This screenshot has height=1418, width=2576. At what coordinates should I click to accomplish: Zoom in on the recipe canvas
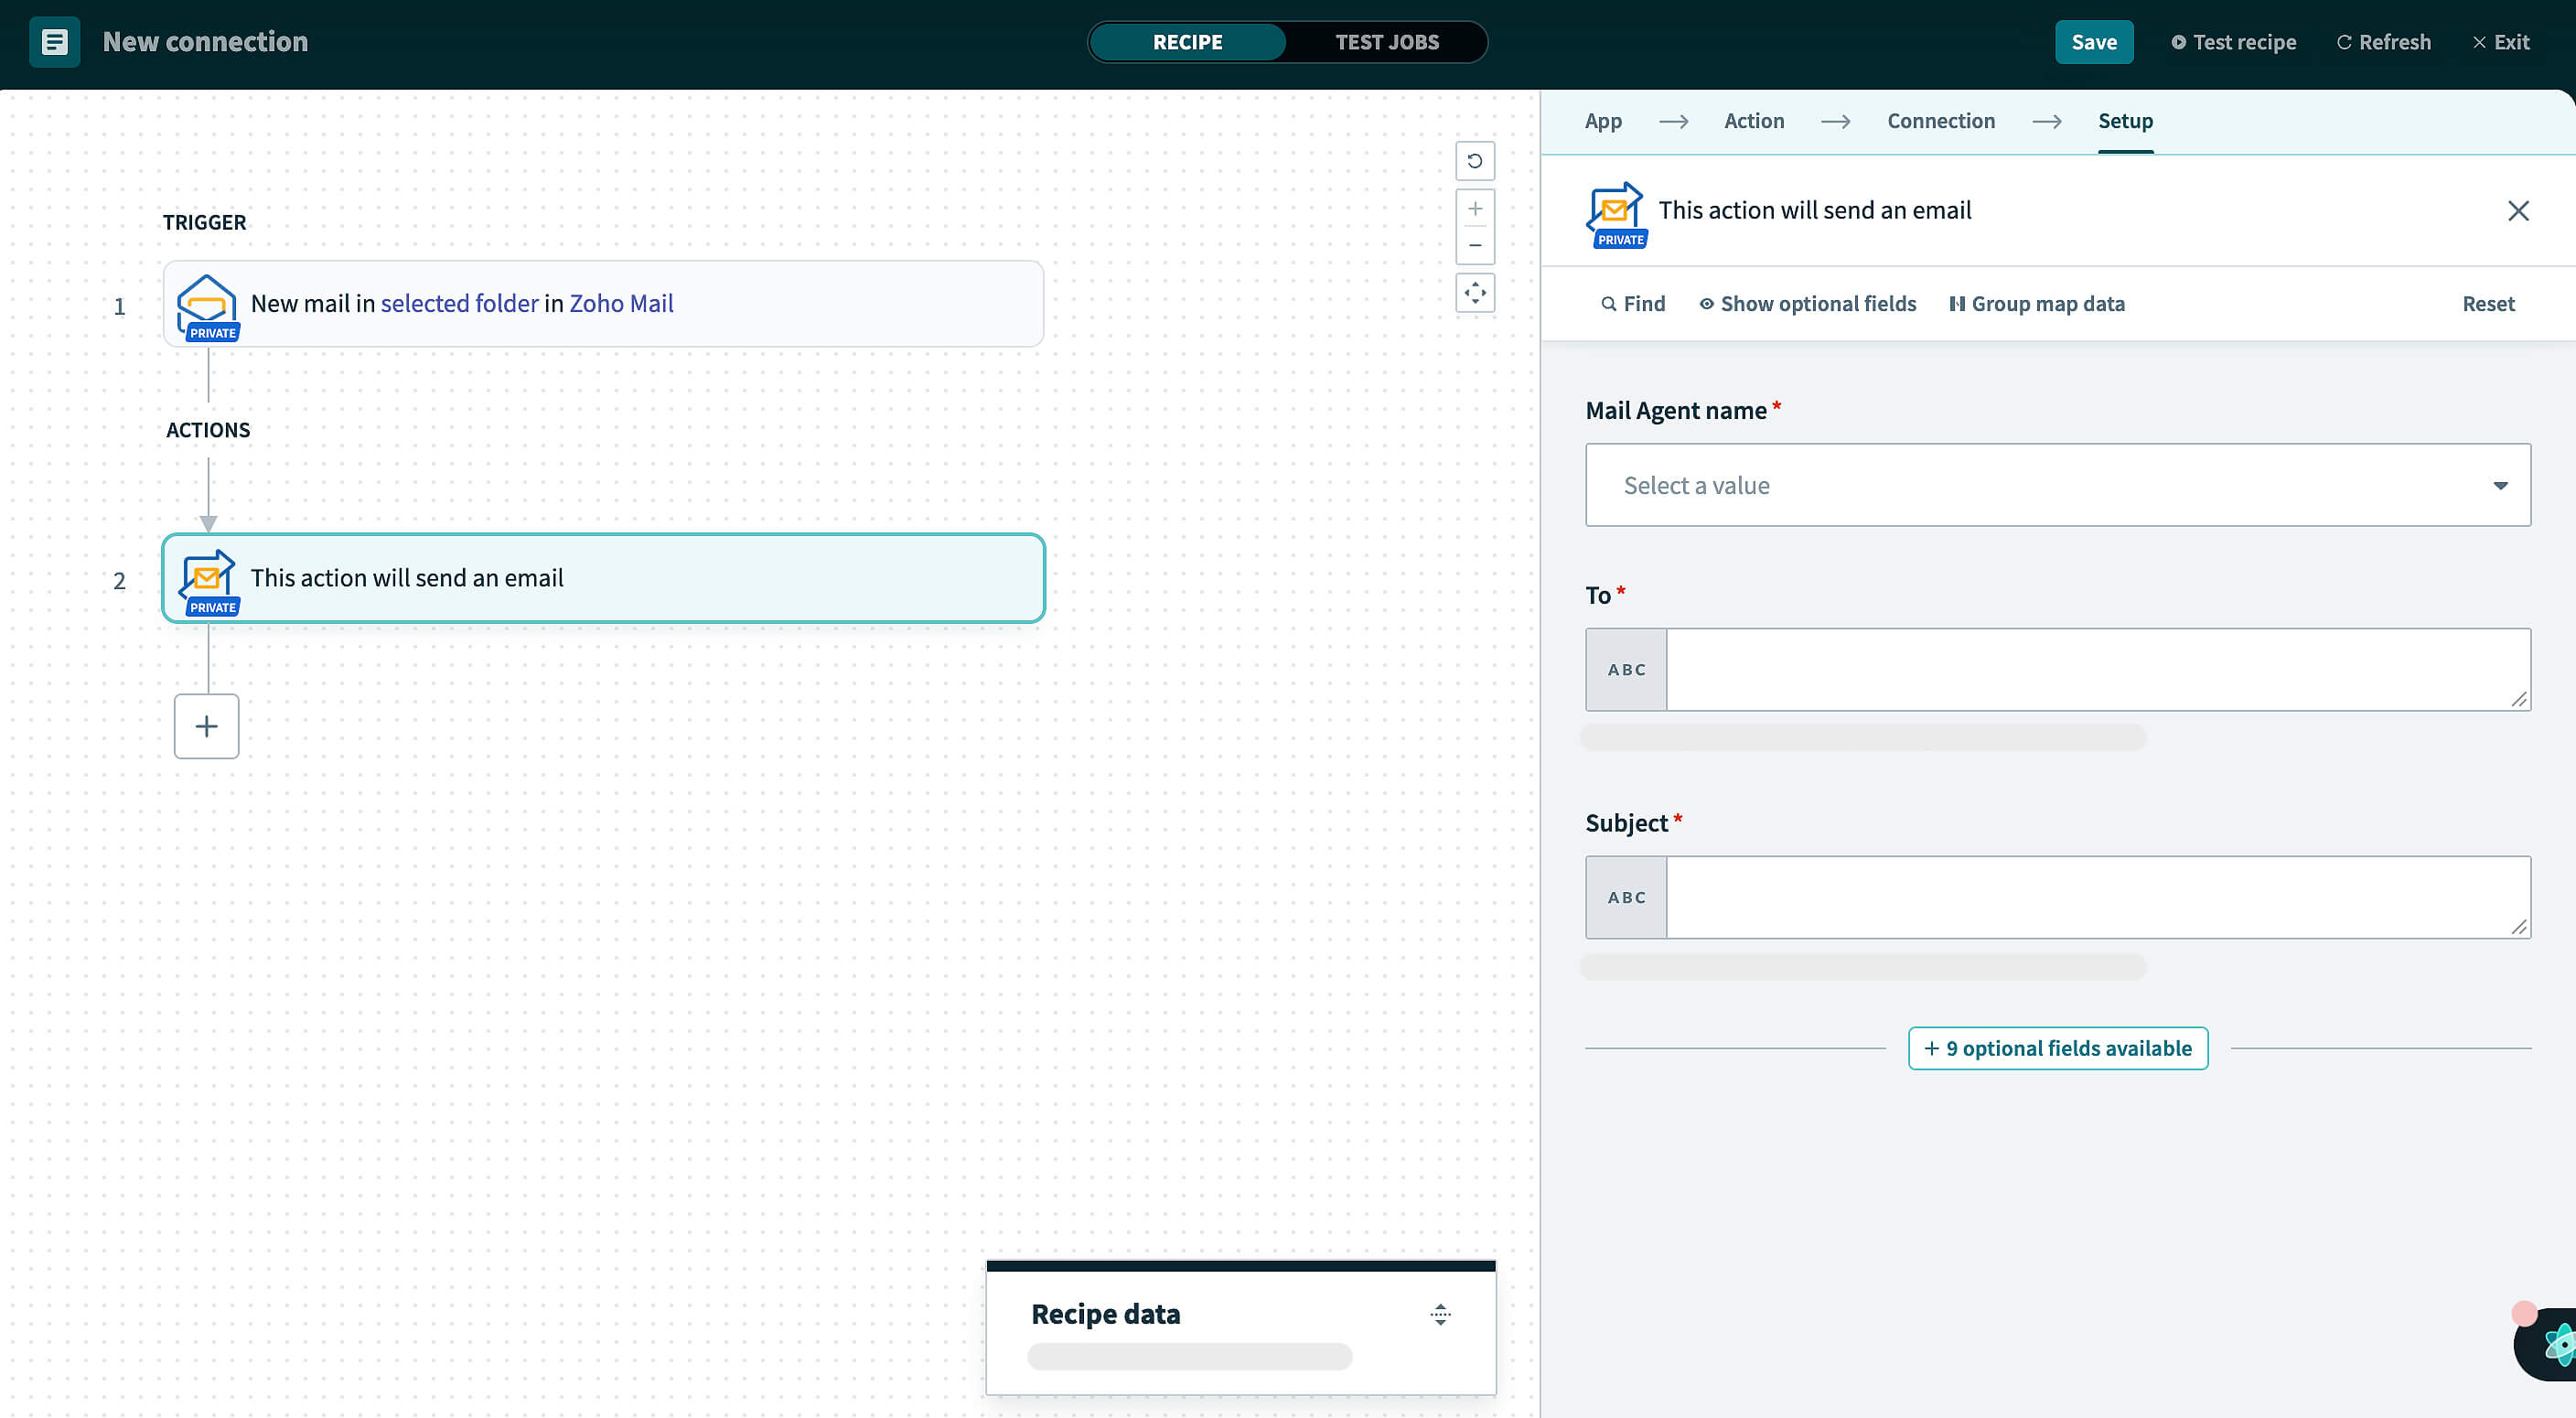pyautogui.click(x=1475, y=208)
